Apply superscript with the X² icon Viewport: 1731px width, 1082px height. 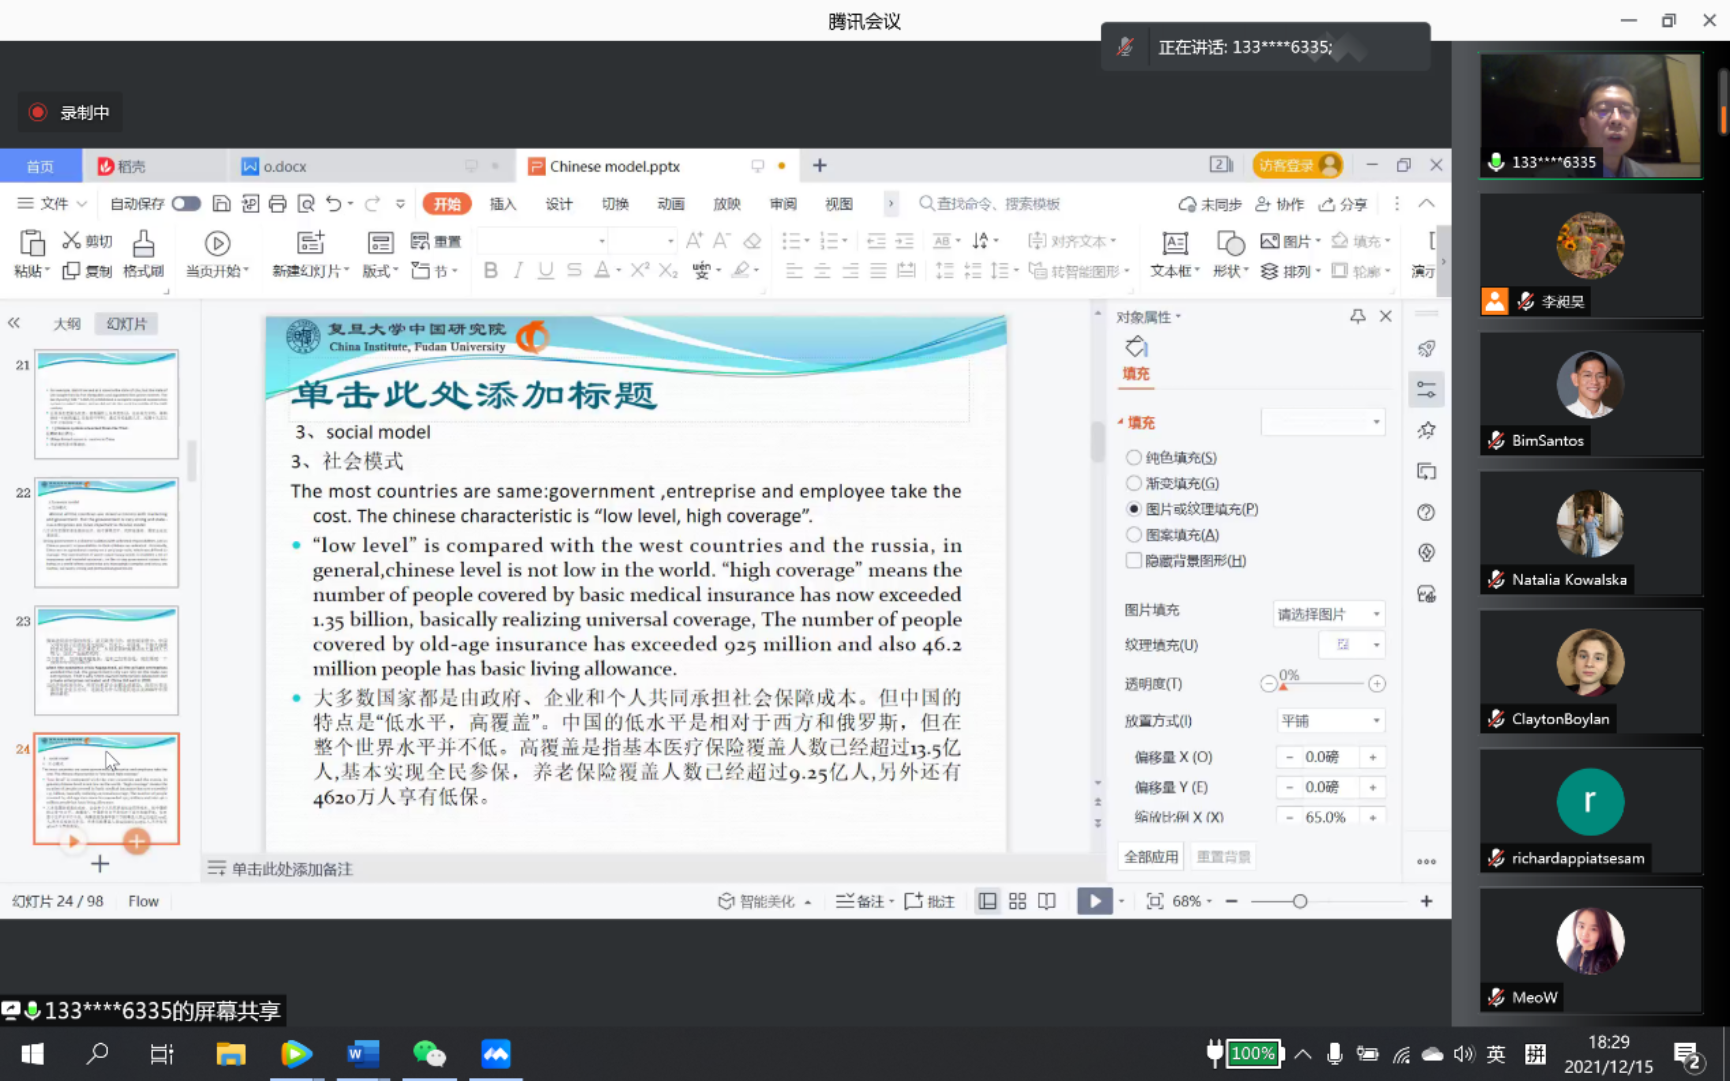pos(639,270)
